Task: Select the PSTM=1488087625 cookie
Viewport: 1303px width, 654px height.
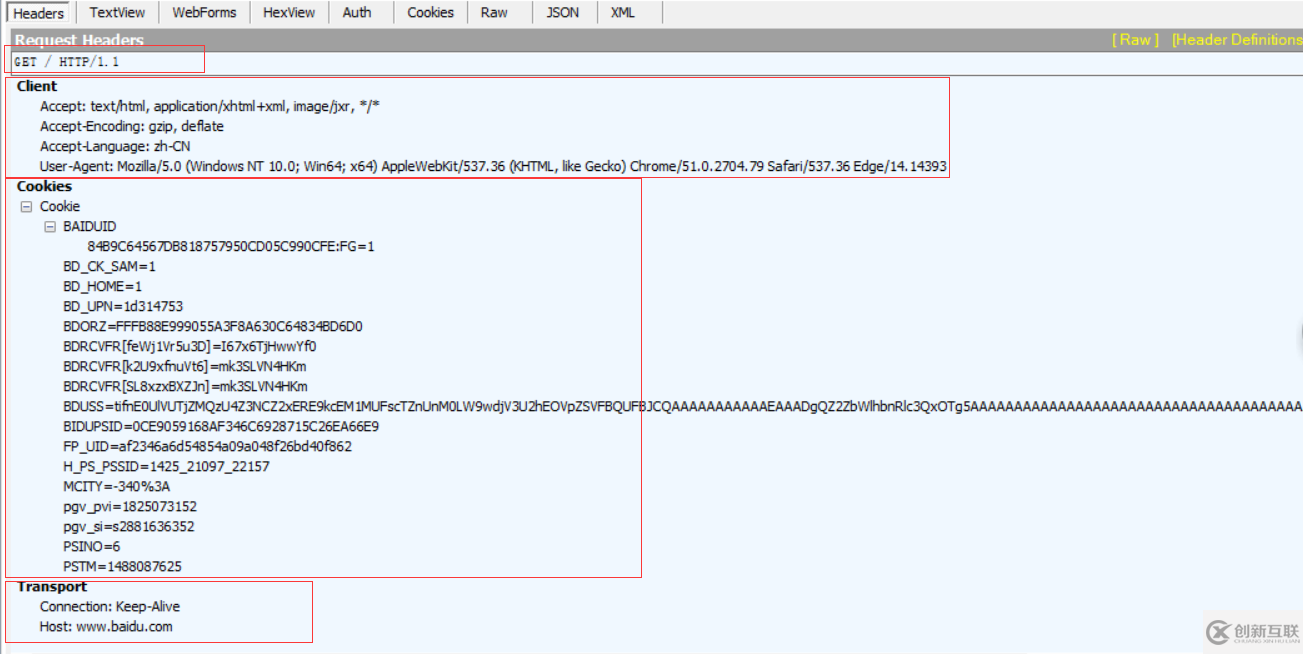Action: [x=123, y=566]
